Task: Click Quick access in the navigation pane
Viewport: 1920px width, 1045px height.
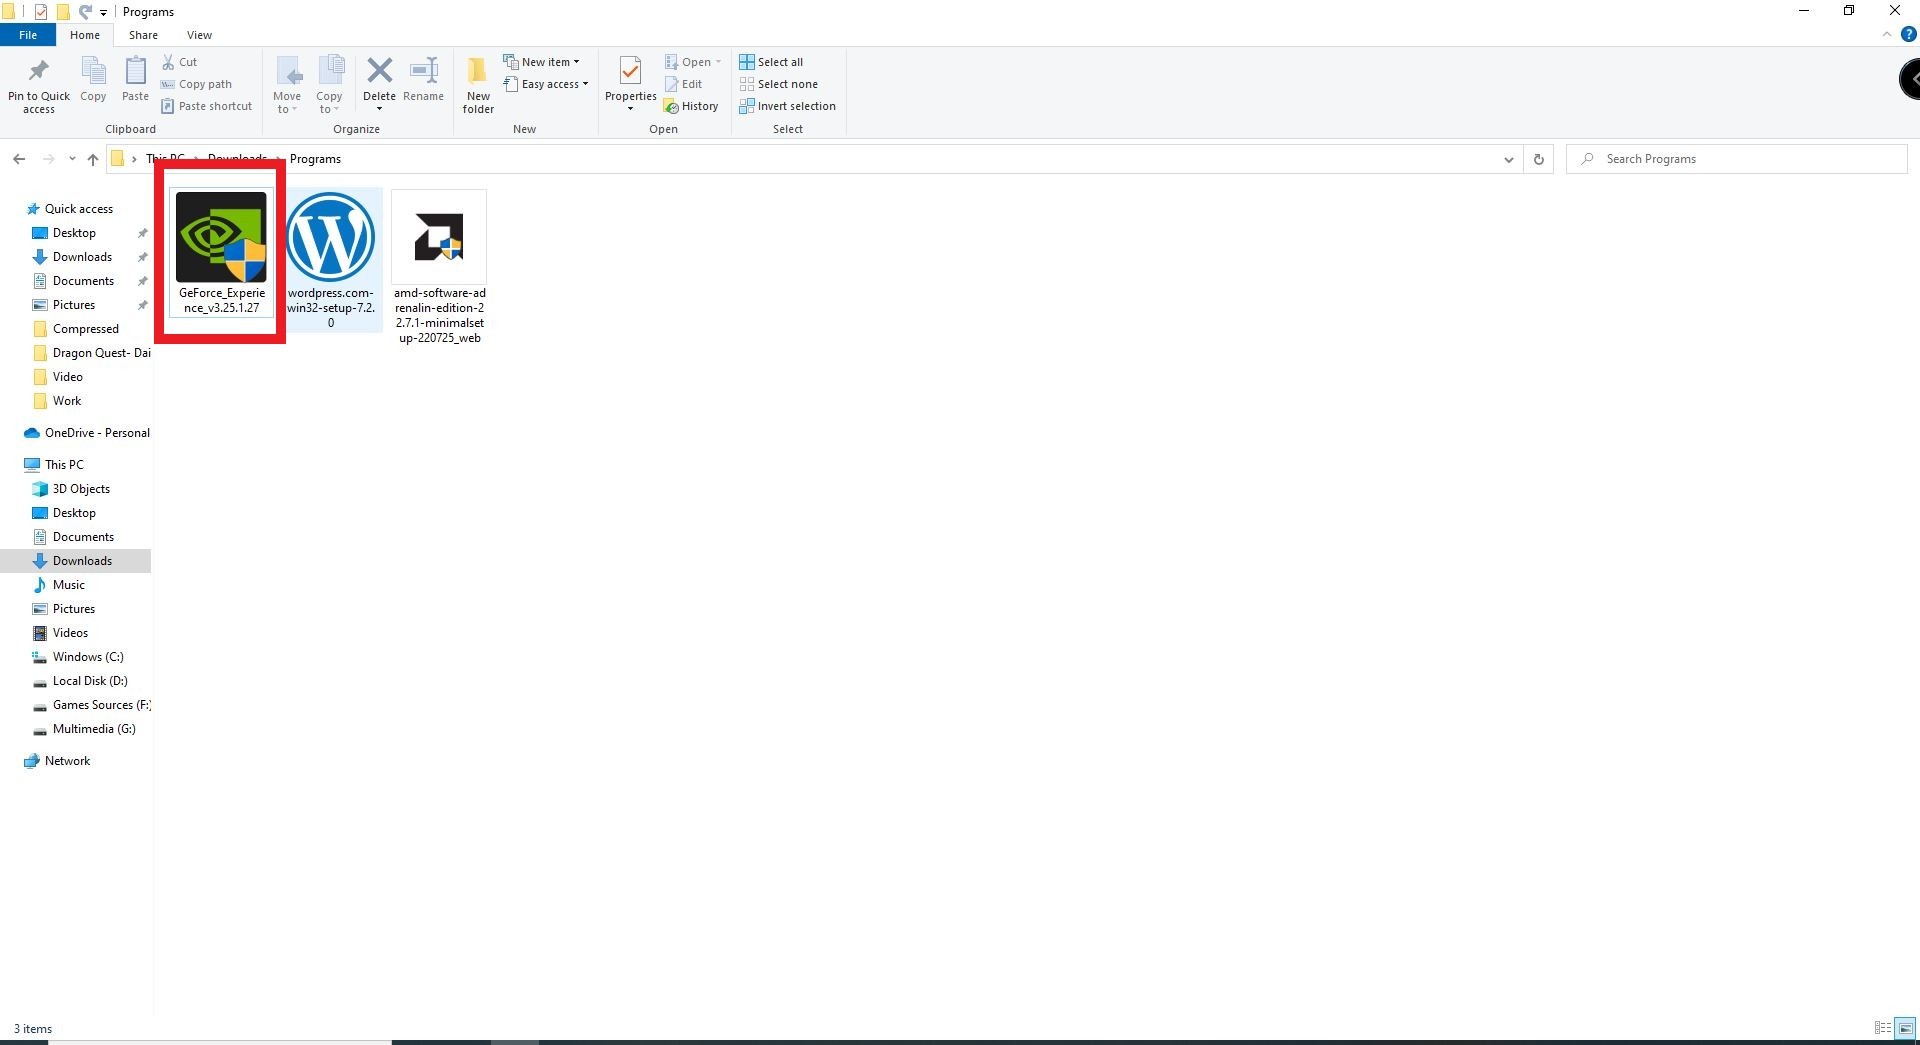Action: [79, 209]
